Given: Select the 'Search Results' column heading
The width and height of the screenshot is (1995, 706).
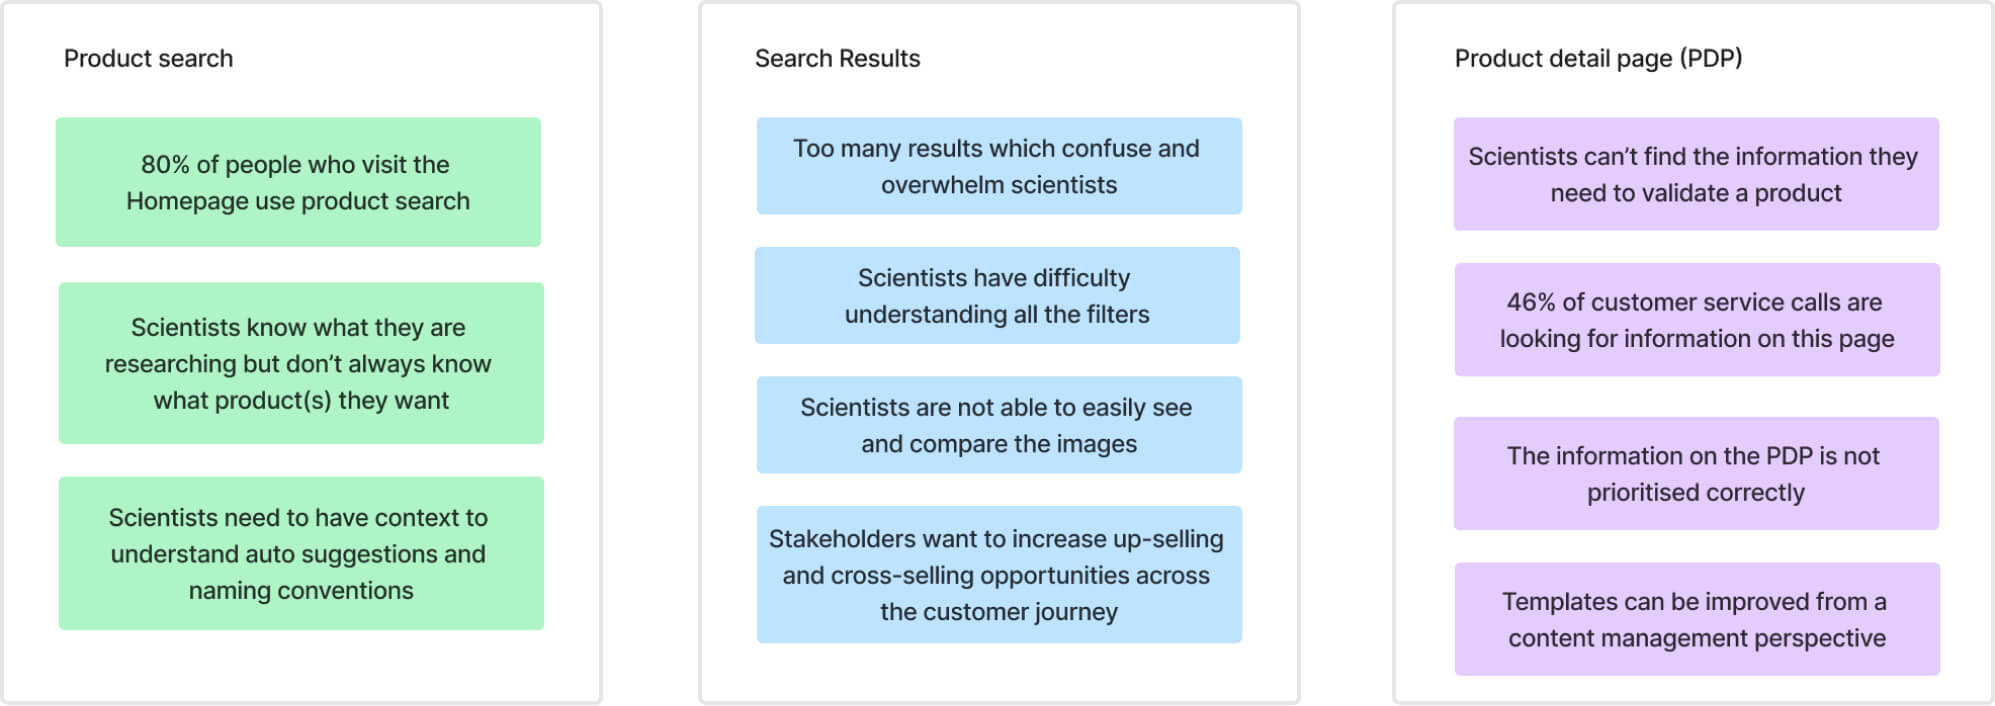Looking at the screenshot, I should click(837, 59).
